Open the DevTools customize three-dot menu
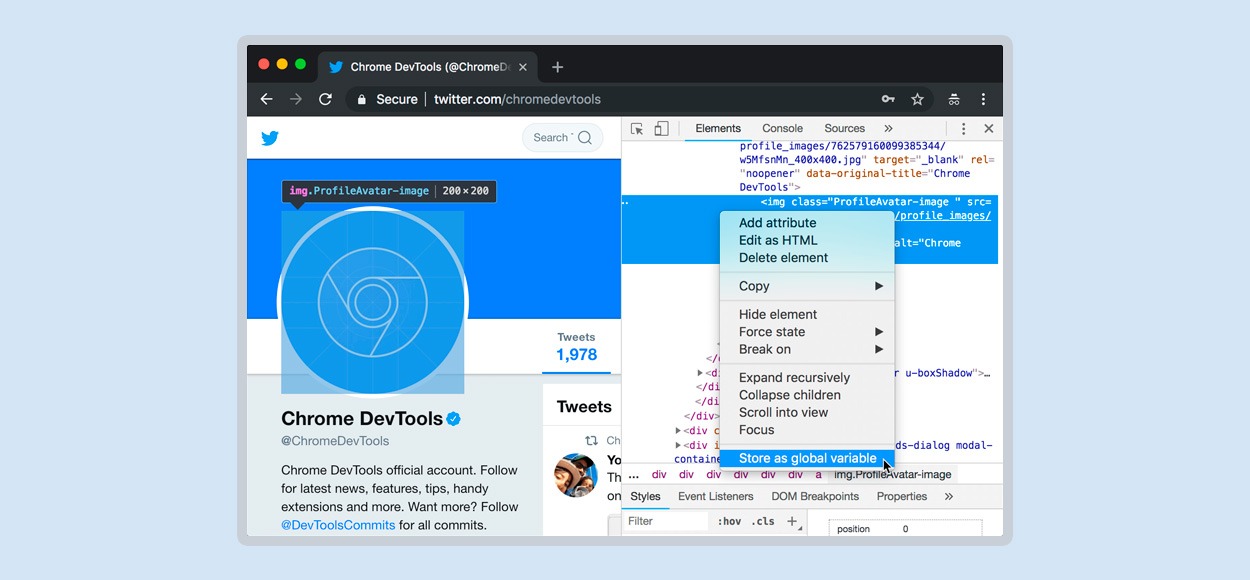 pos(963,129)
